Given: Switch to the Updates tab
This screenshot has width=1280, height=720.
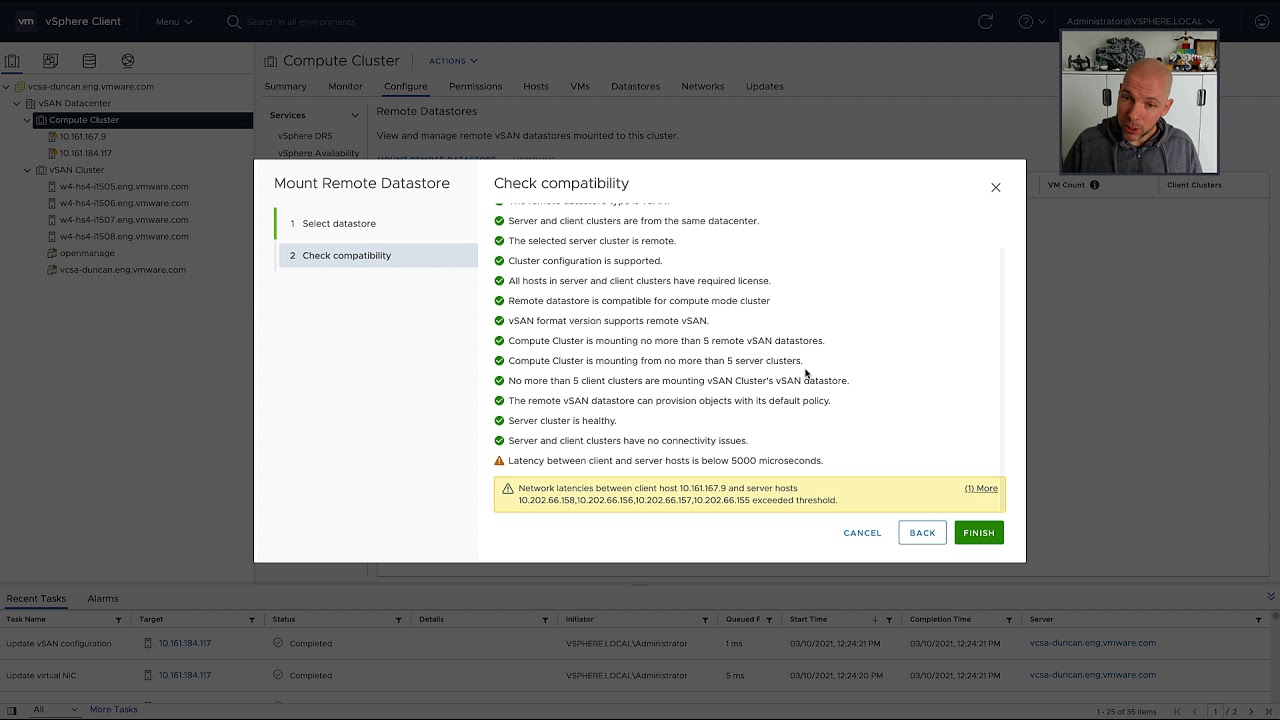Looking at the screenshot, I should [764, 86].
